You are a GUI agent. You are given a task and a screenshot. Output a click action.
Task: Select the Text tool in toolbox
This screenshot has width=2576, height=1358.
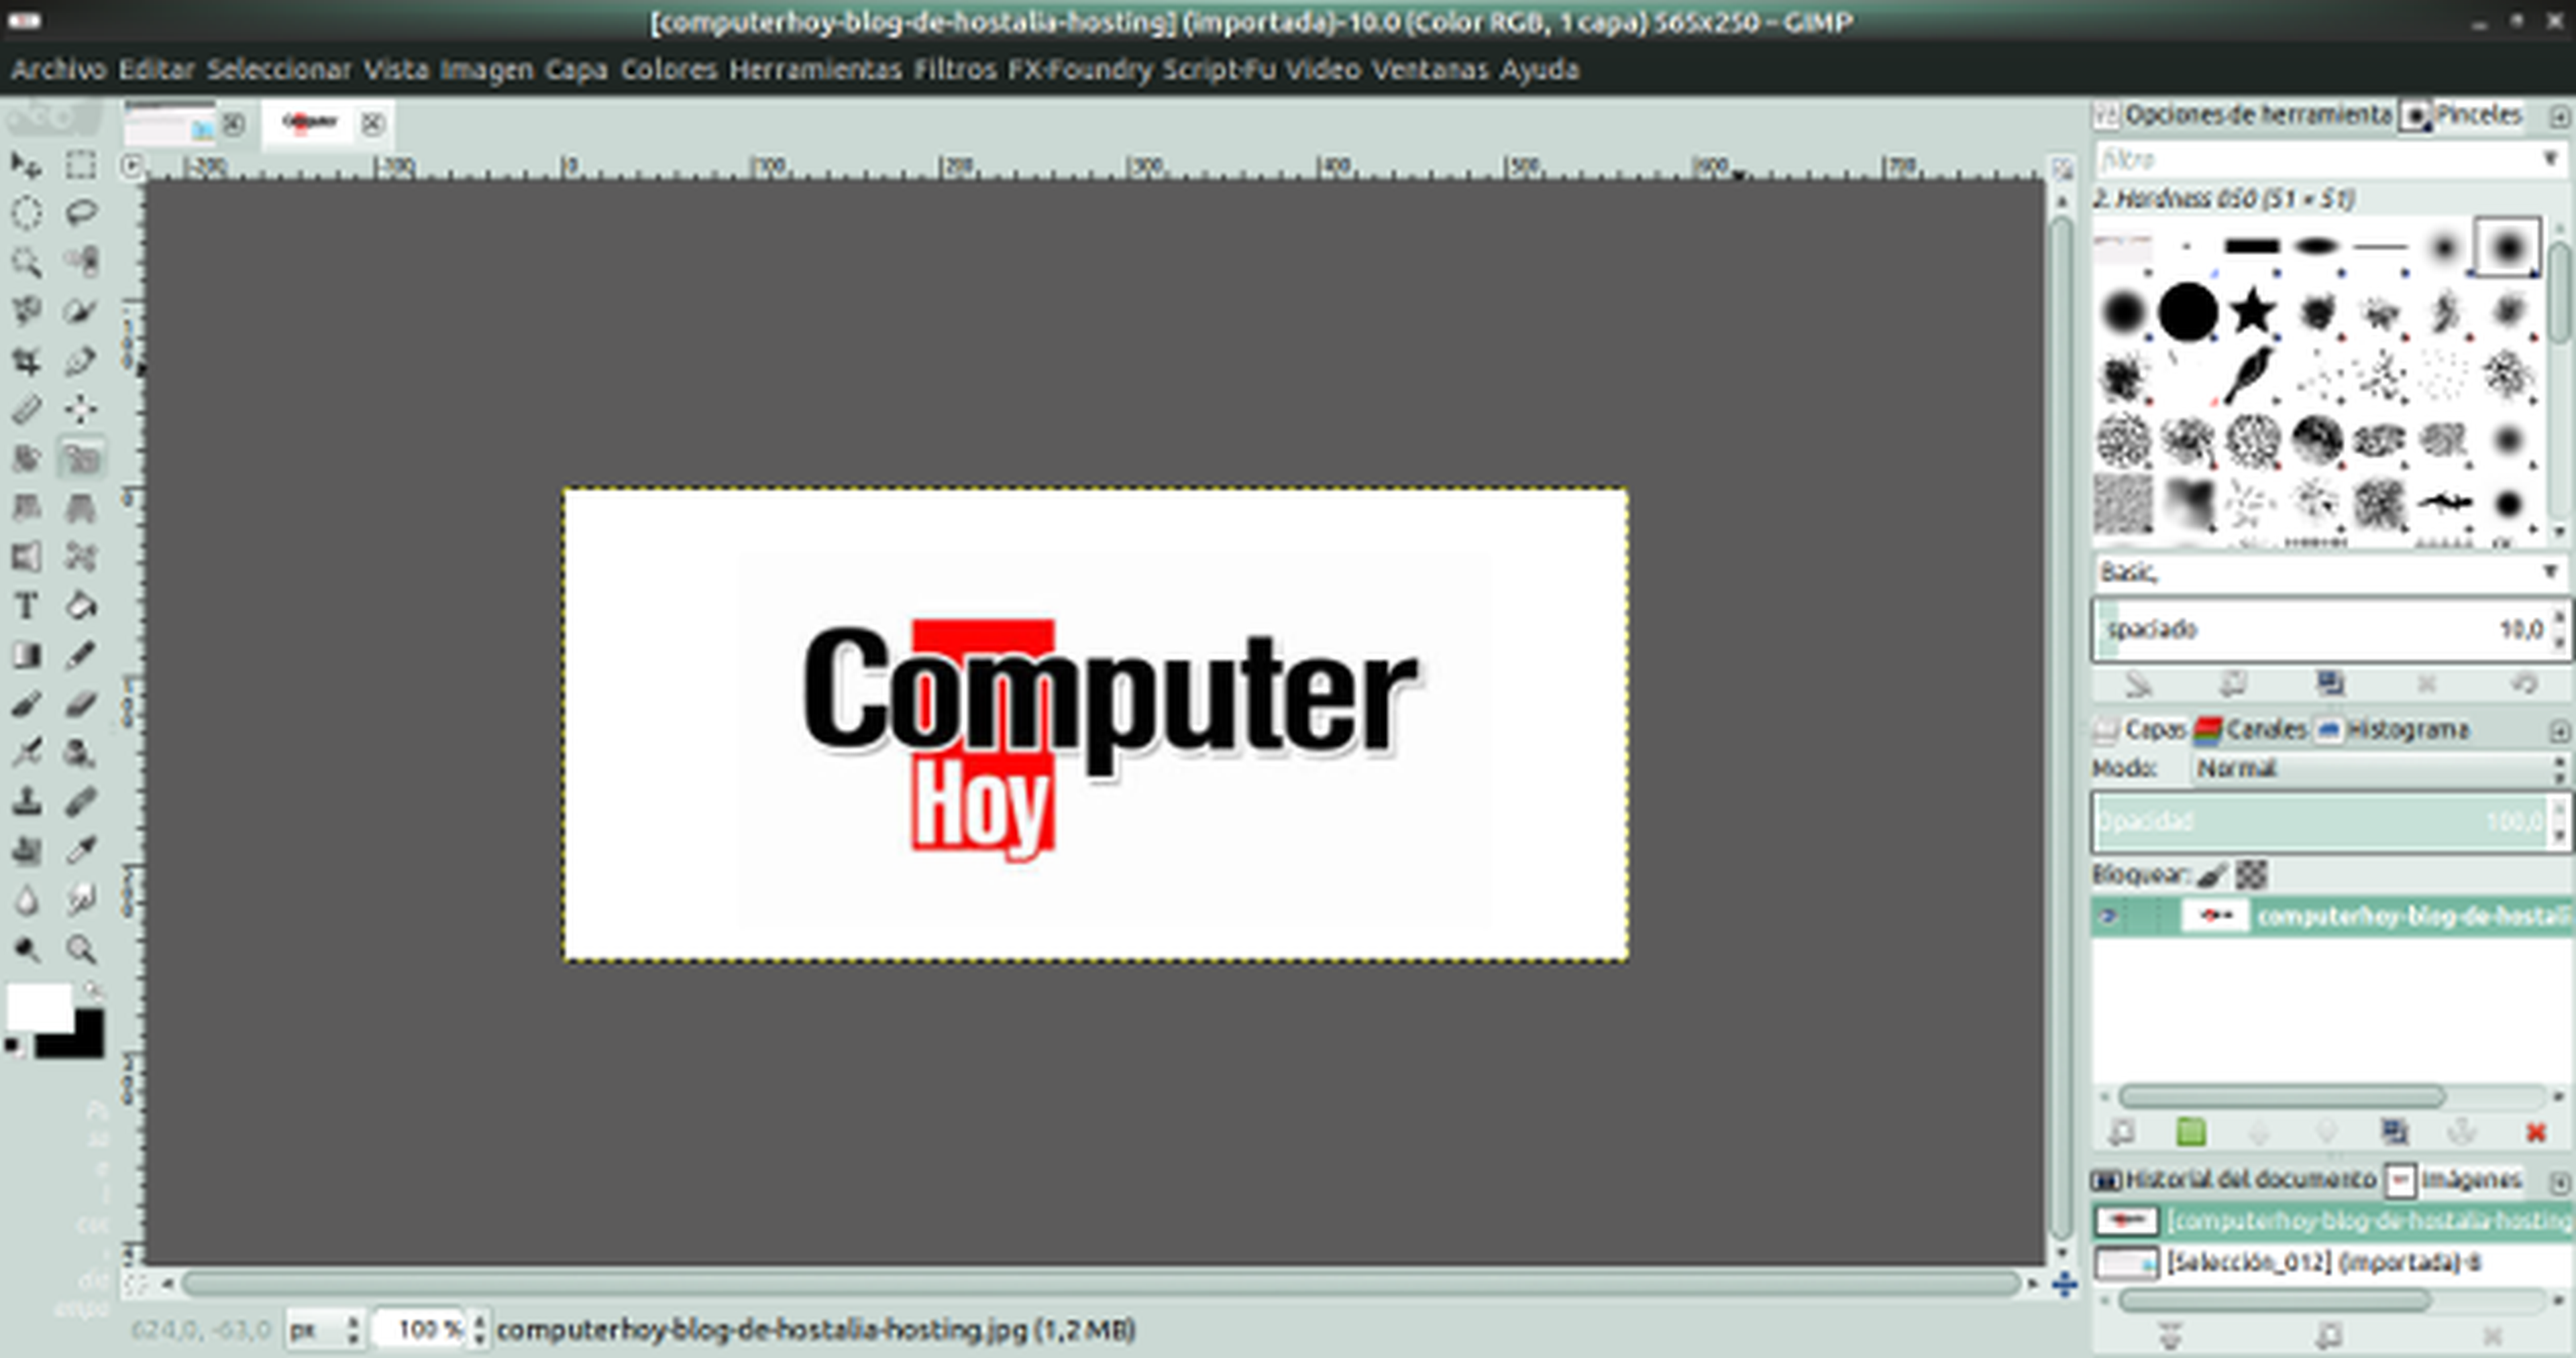[26, 606]
